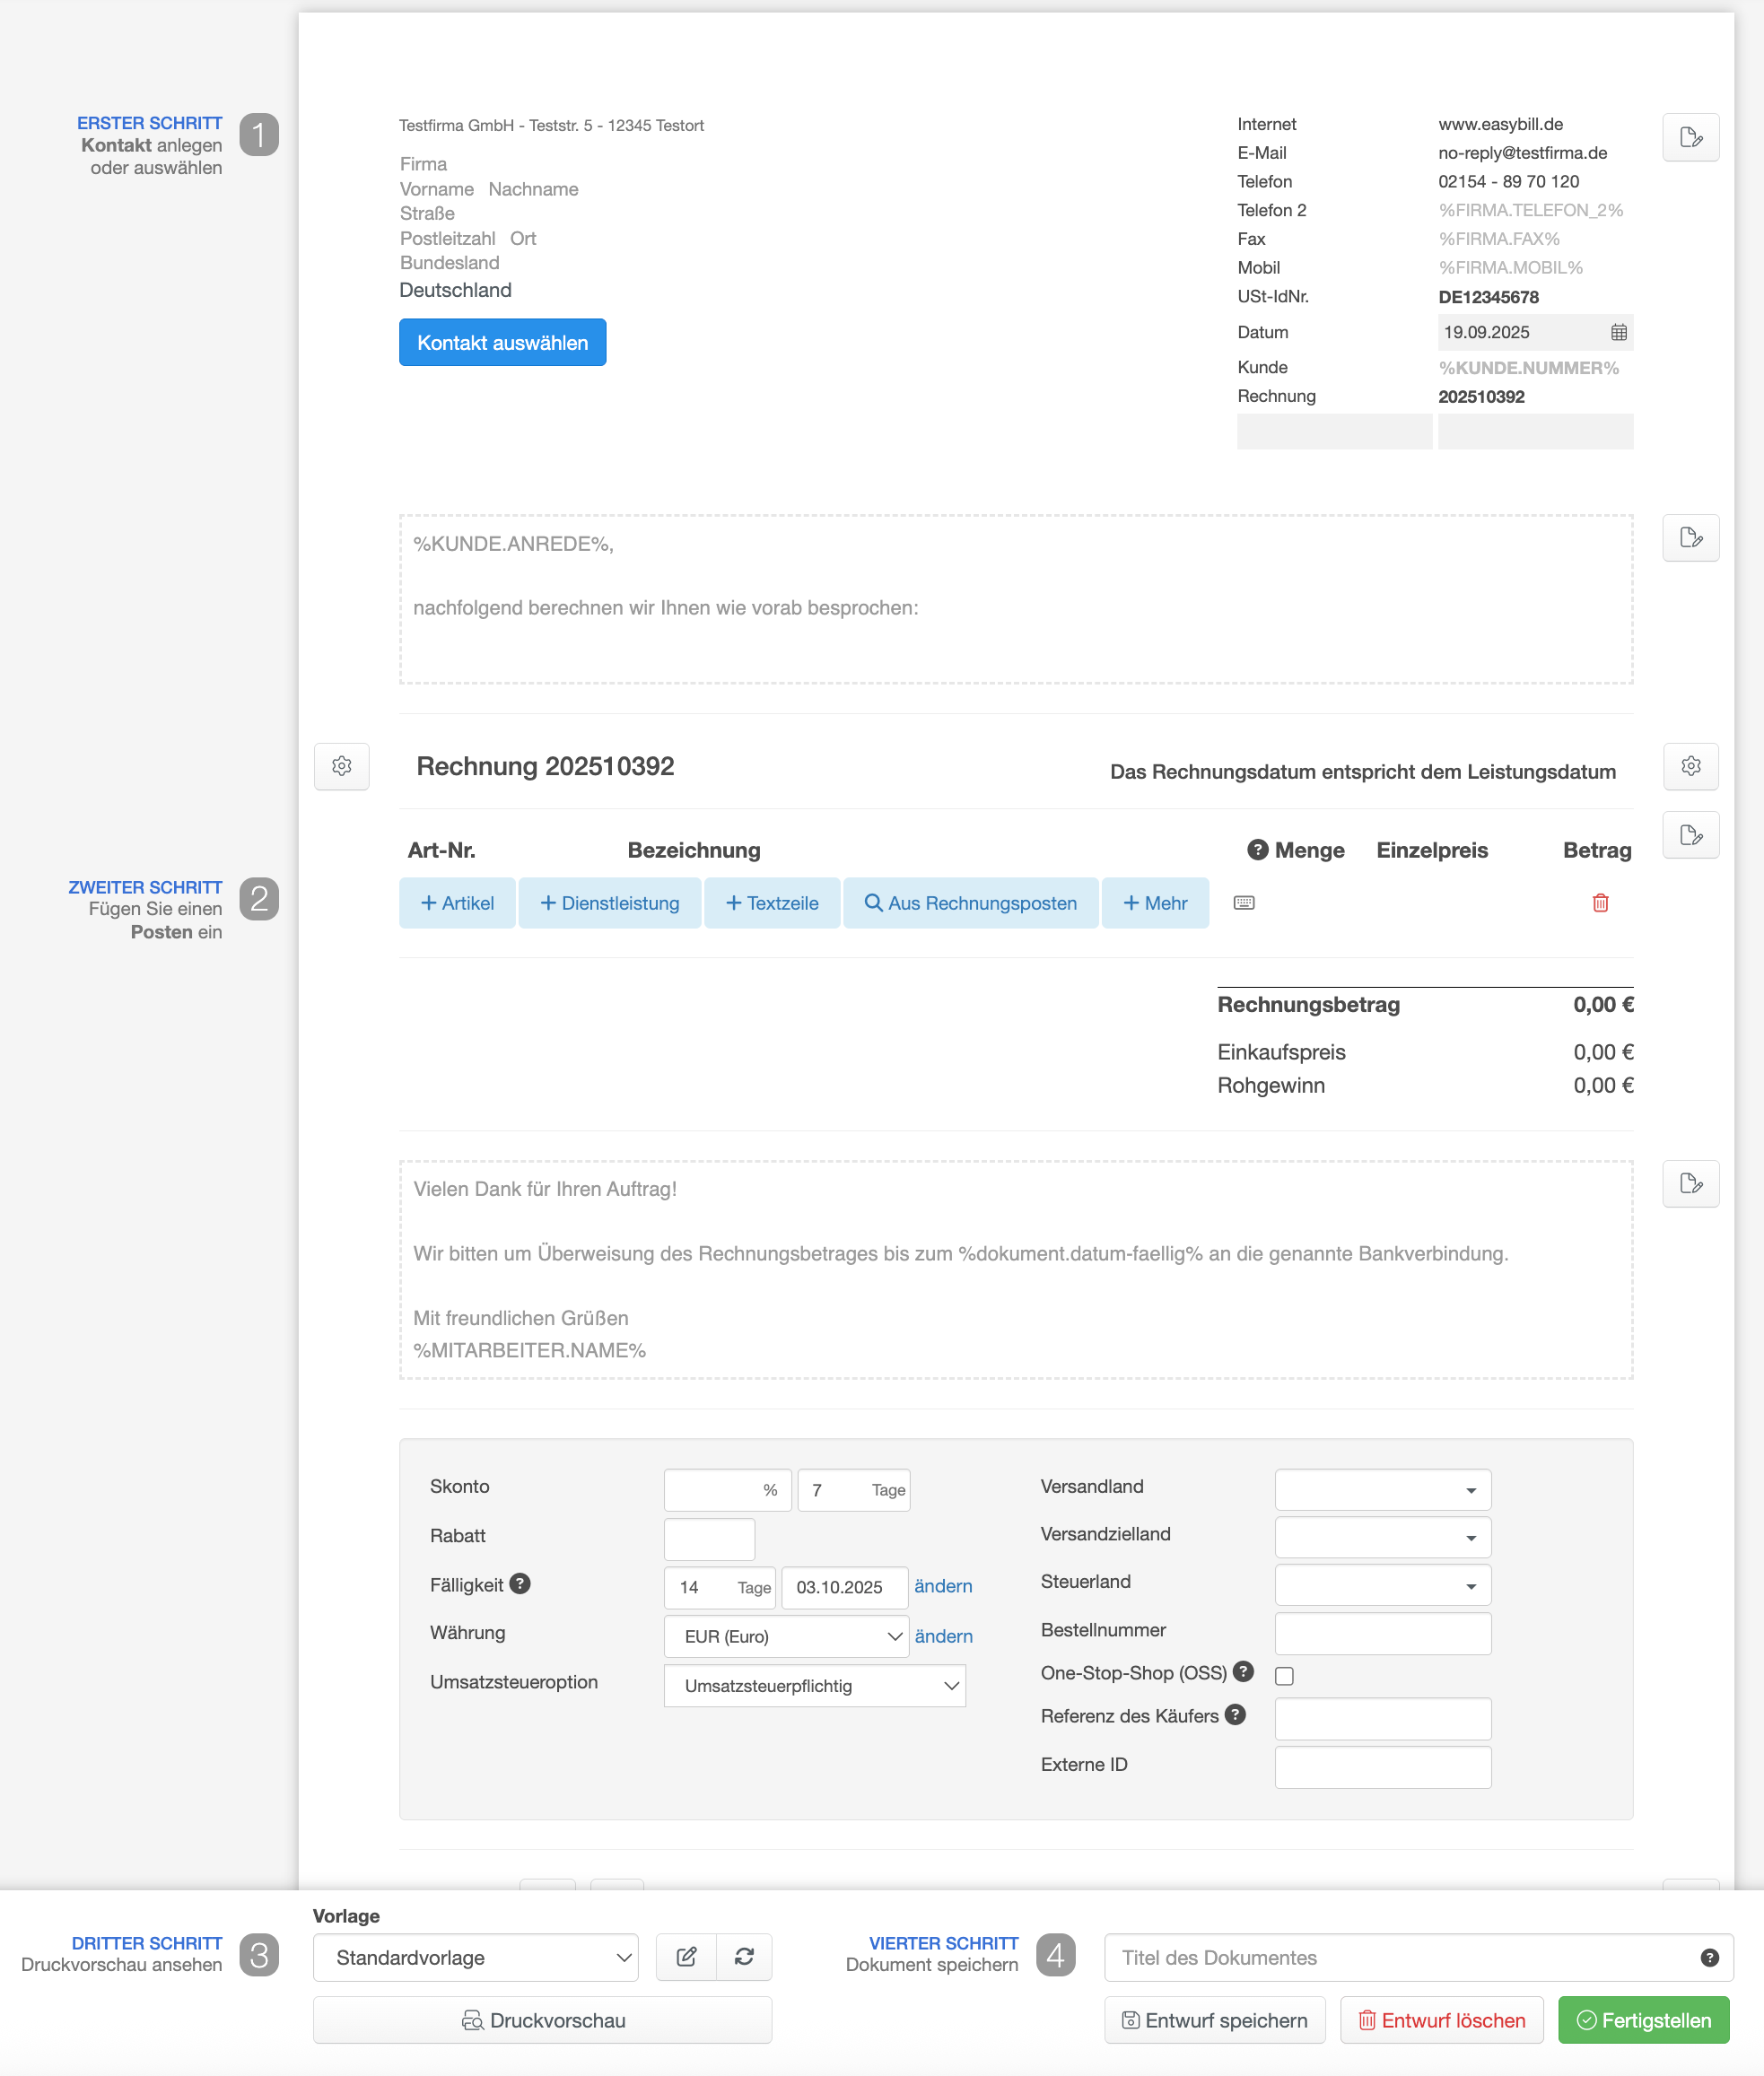The width and height of the screenshot is (1764, 2076).
Task: Click the edit template pencil icon
Action: tap(686, 1957)
